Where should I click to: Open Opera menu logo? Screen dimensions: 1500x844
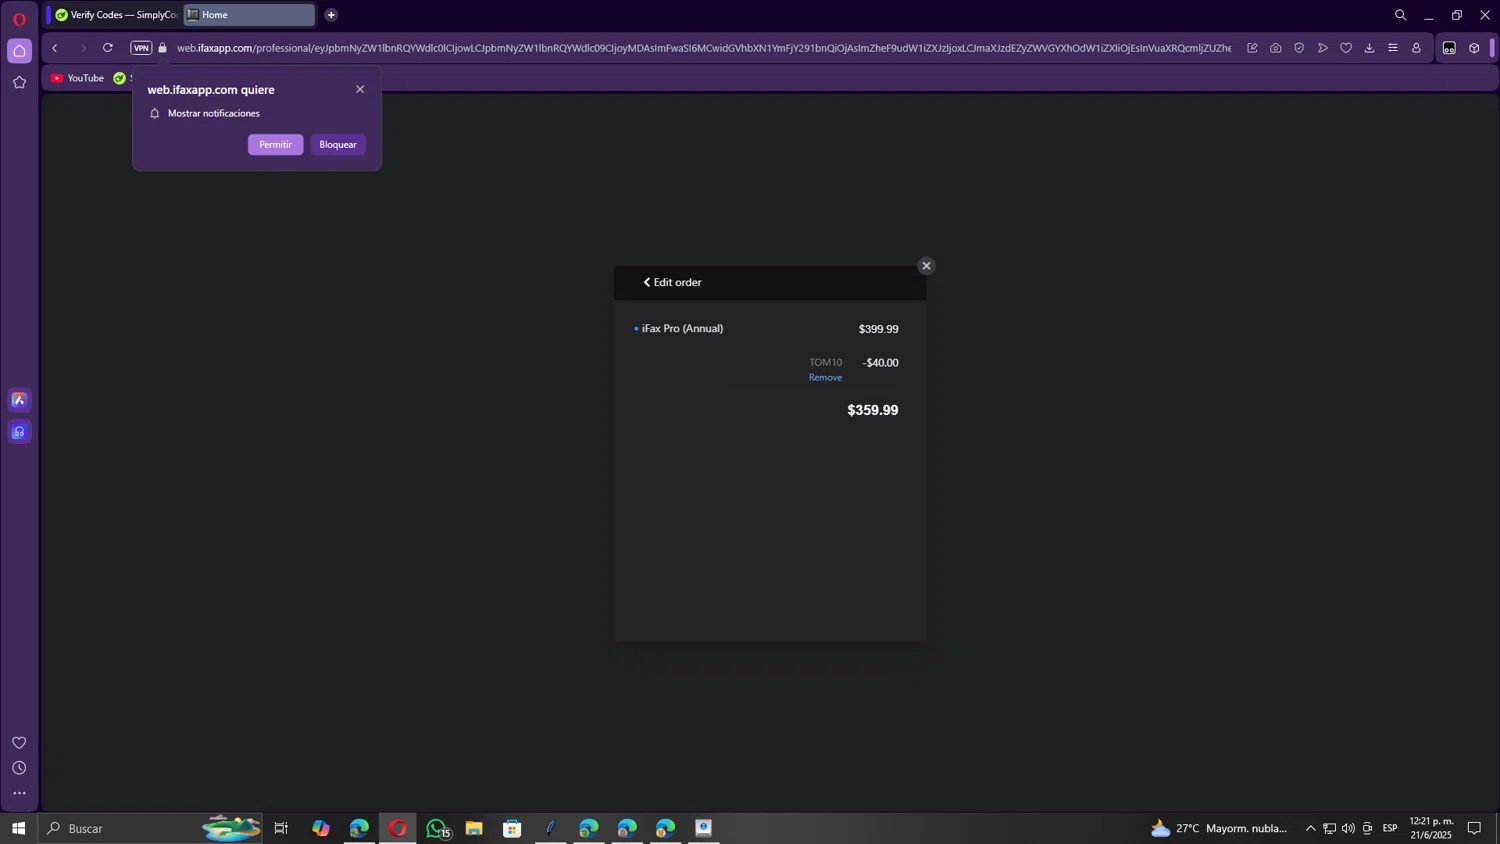coord(19,19)
